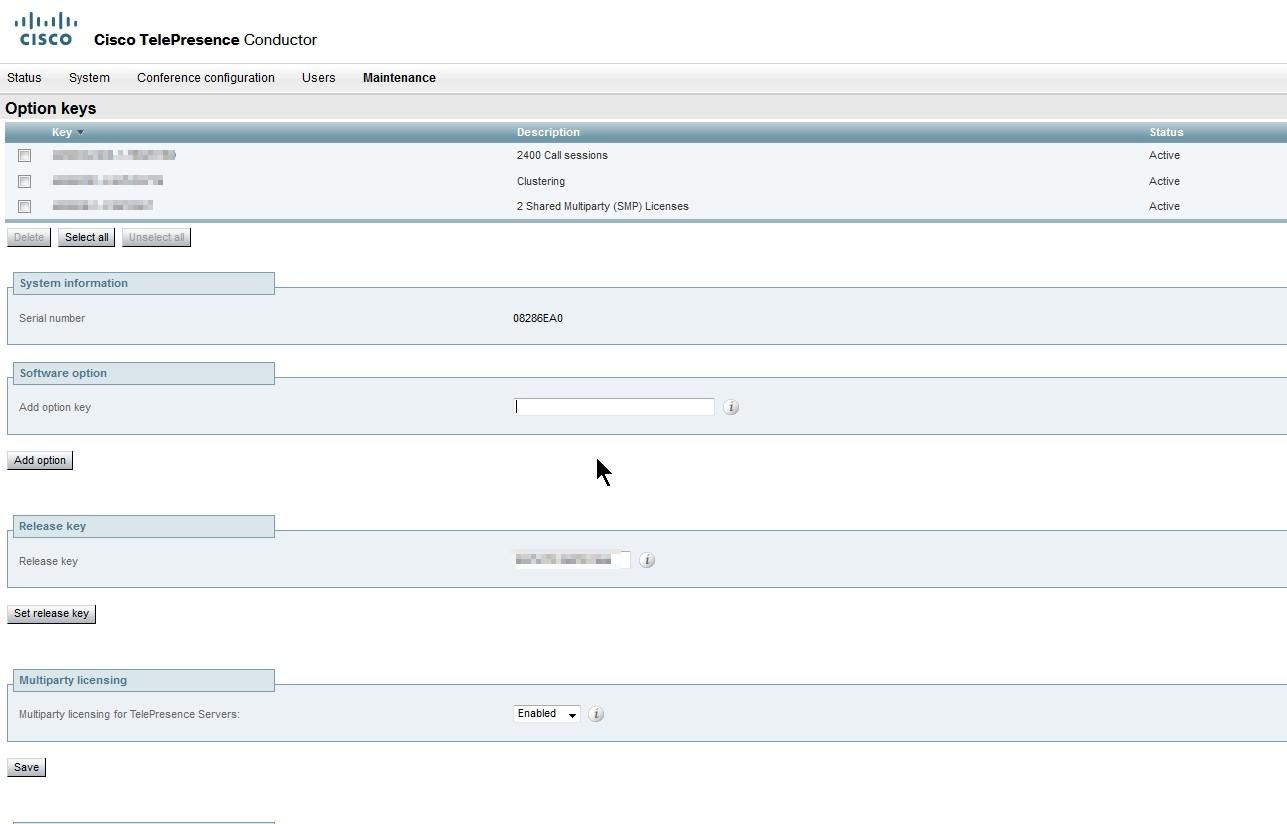This screenshot has height=824, width=1287.
Task: Click the Software option section title
Action: click(63, 373)
